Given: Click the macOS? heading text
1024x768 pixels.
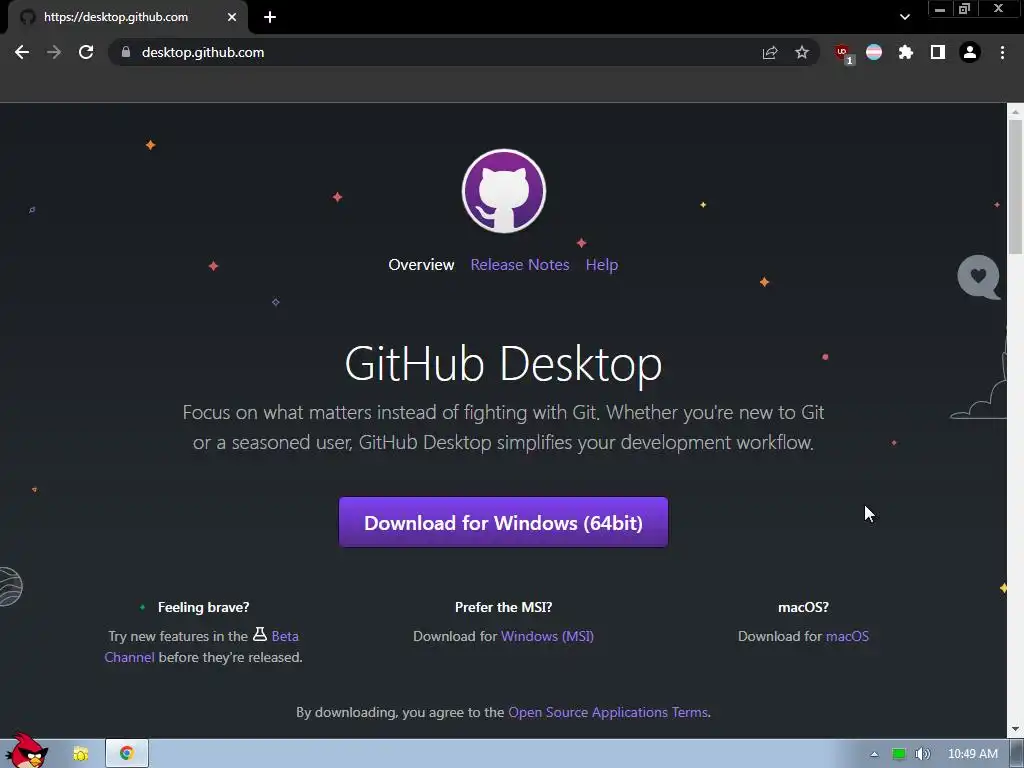Looking at the screenshot, I should pyautogui.click(x=803, y=607).
